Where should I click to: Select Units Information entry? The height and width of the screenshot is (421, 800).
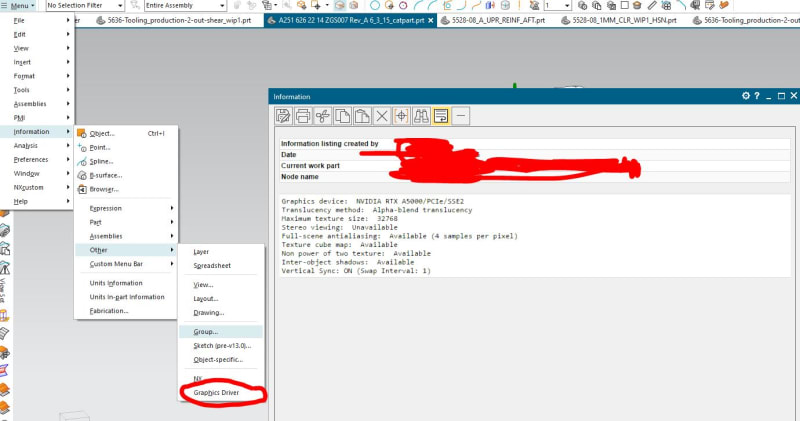126,283
